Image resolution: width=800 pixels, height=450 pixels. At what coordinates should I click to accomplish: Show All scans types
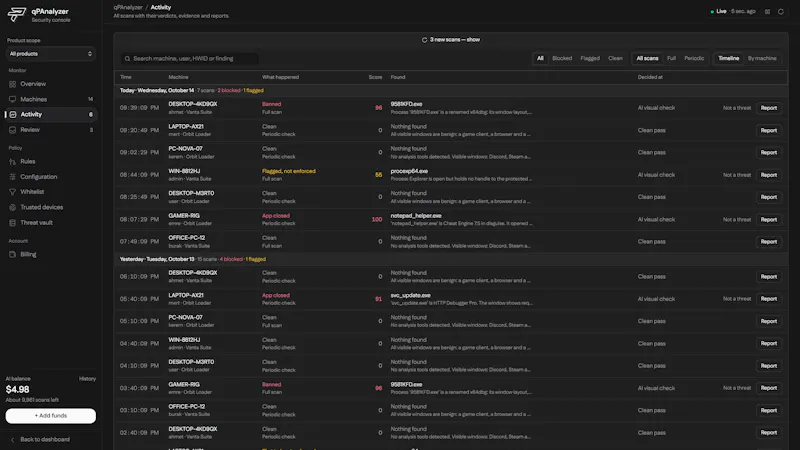[647, 58]
